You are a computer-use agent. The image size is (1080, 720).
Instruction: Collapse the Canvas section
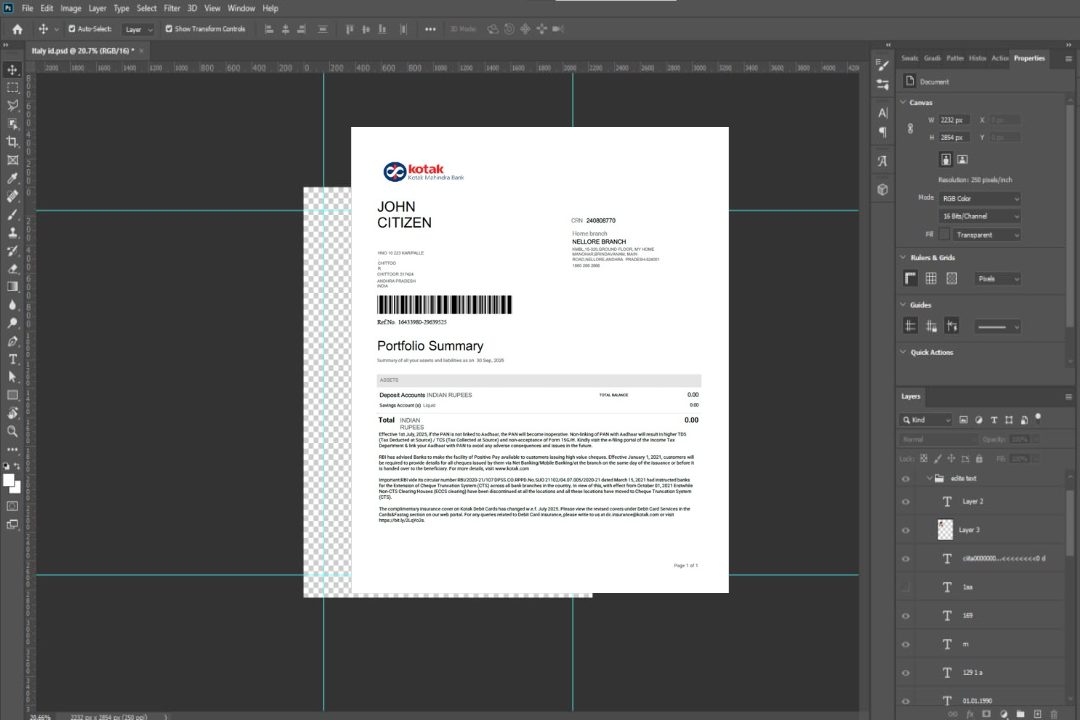tap(903, 102)
